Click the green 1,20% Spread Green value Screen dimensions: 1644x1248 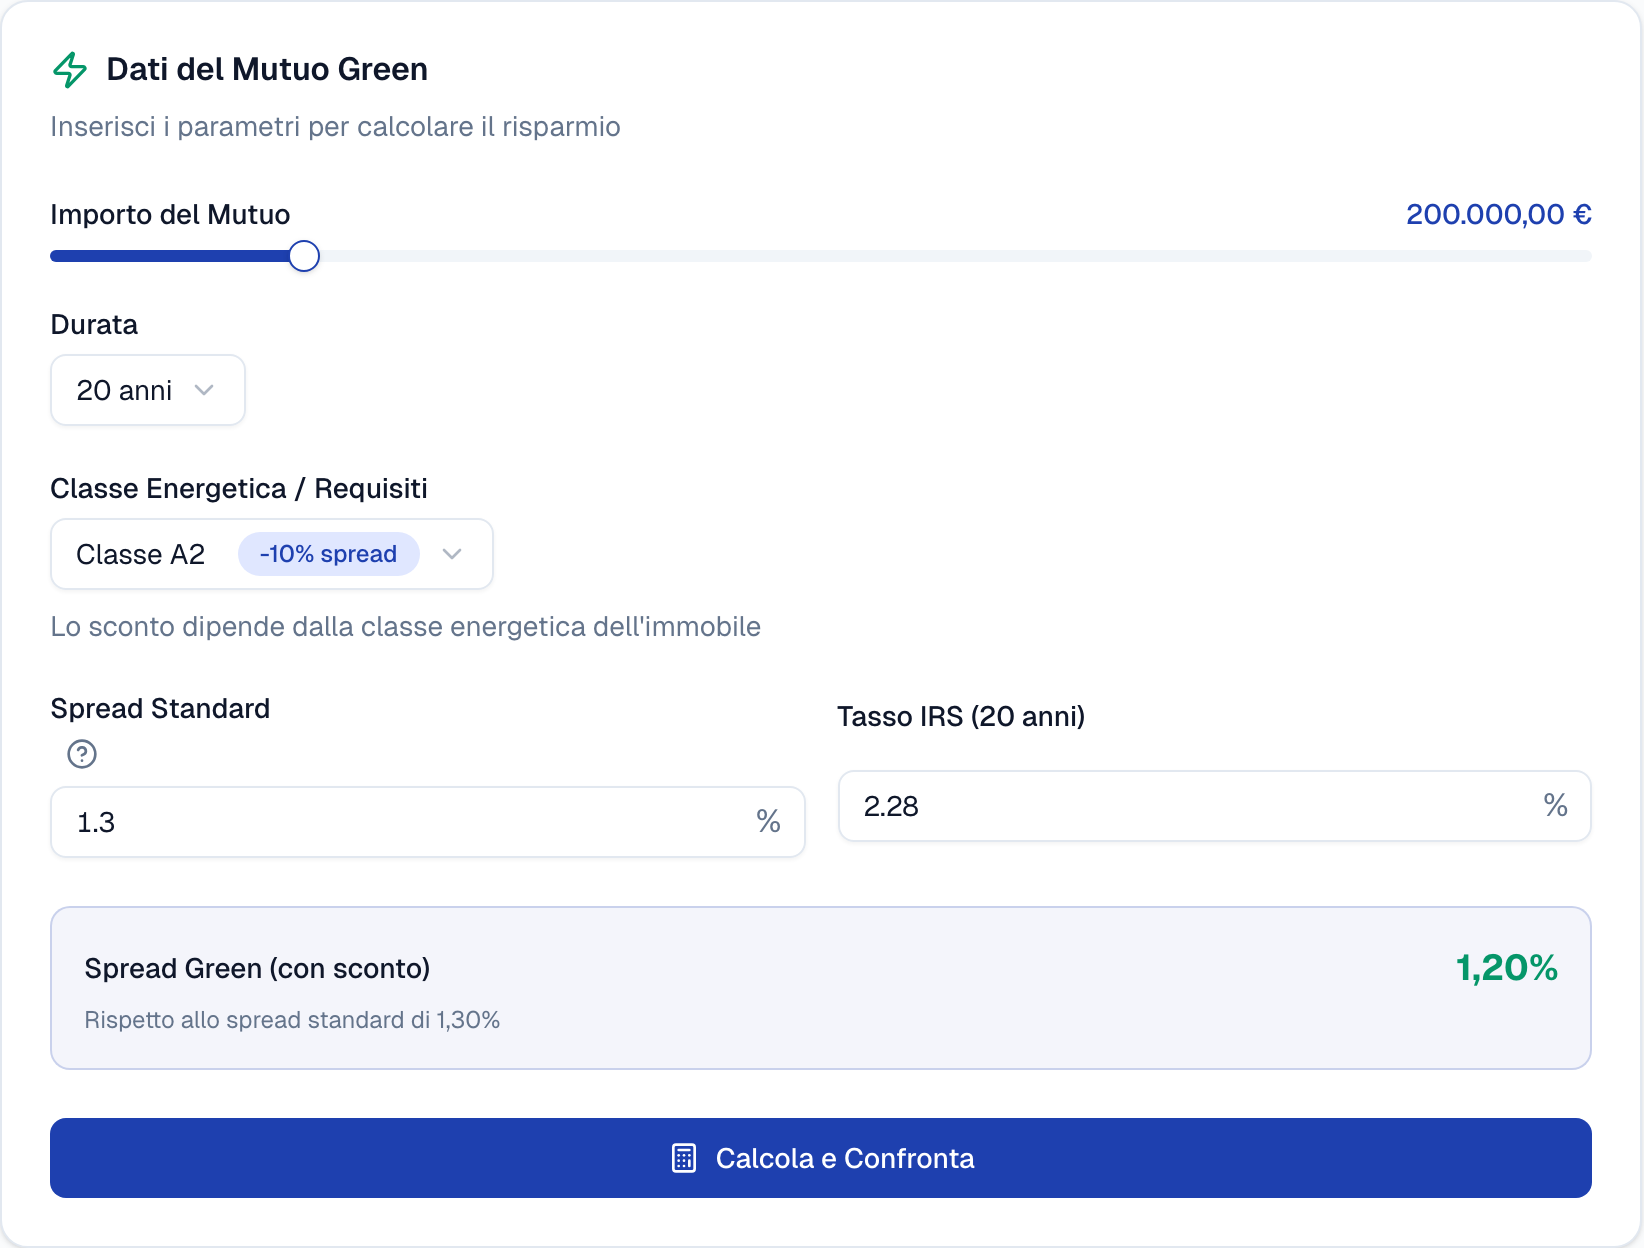[x=1506, y=968]
